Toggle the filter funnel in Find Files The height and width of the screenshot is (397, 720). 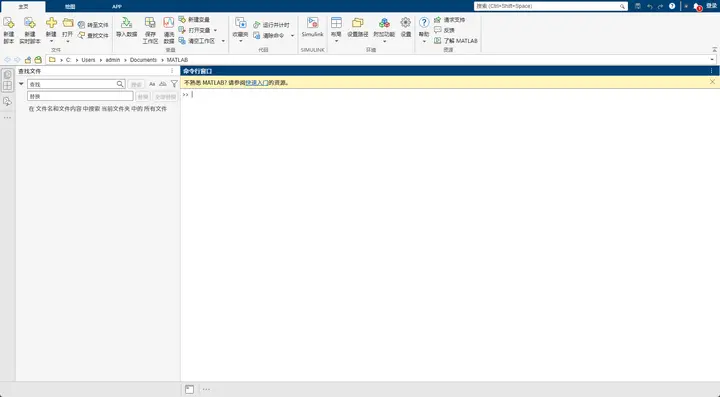[x=174, y=84]
